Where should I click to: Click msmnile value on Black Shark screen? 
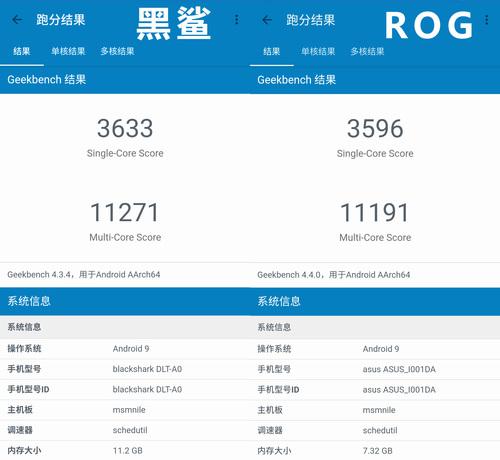pos(129,410)
